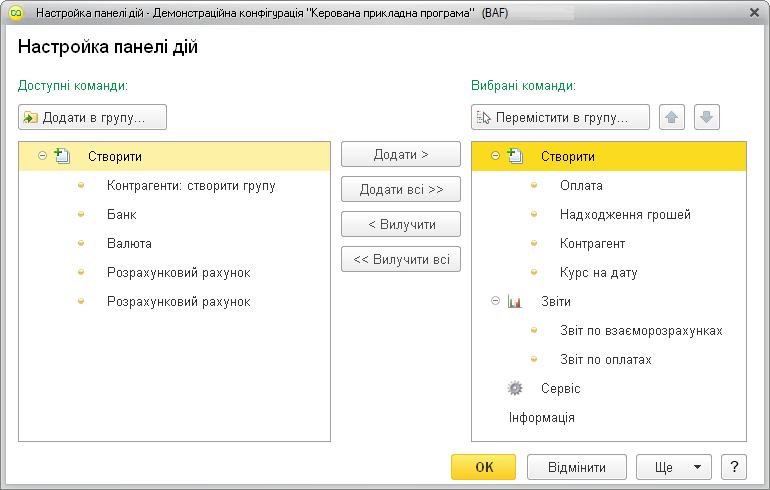The height and width of the screenshot is (490, 770).
Task: Click bullet icon beside Валюта
Action: point(81,243)
